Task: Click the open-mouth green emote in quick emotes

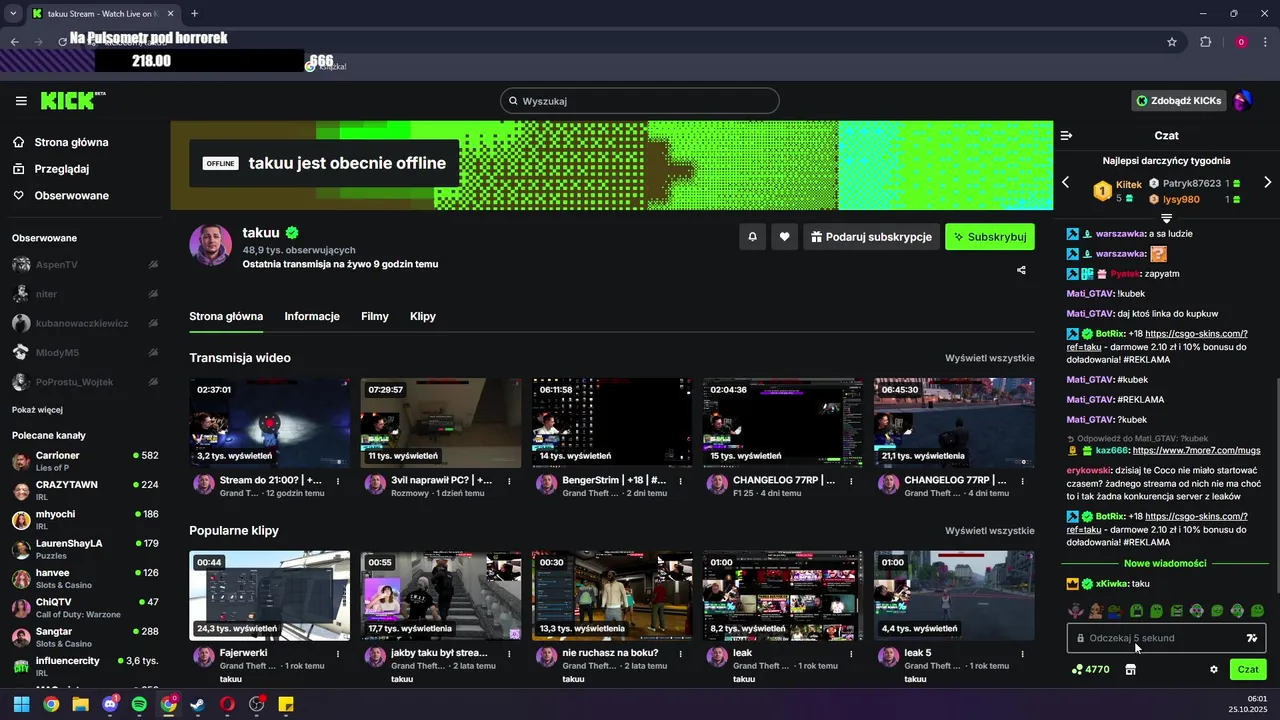Action: point(1136,610)
